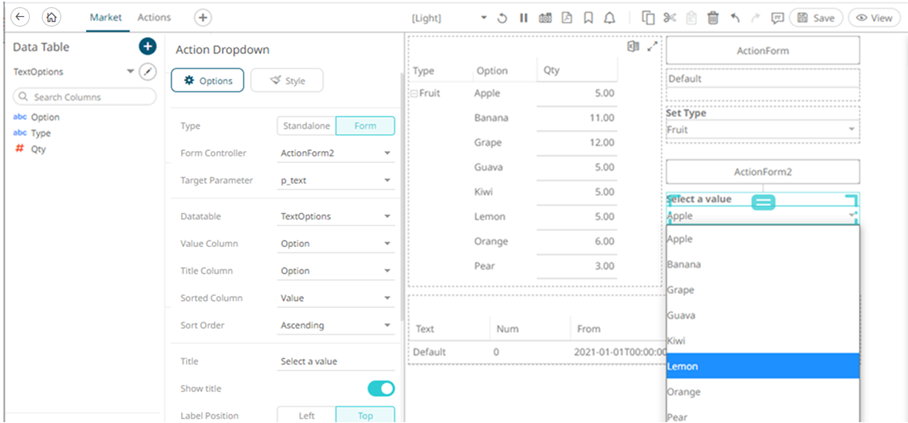908x423 pixels.
Task: Pause using the pause icon in toolbar
Action: [523, 18]
